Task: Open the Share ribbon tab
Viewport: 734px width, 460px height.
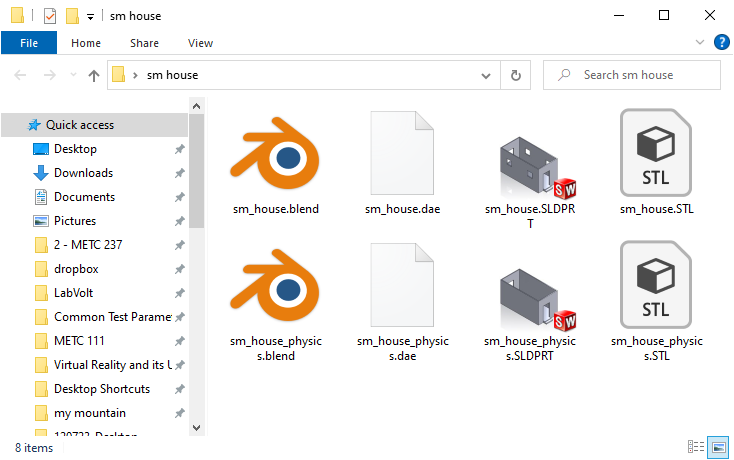Action: pyautogui.click(x=144, y=43)
